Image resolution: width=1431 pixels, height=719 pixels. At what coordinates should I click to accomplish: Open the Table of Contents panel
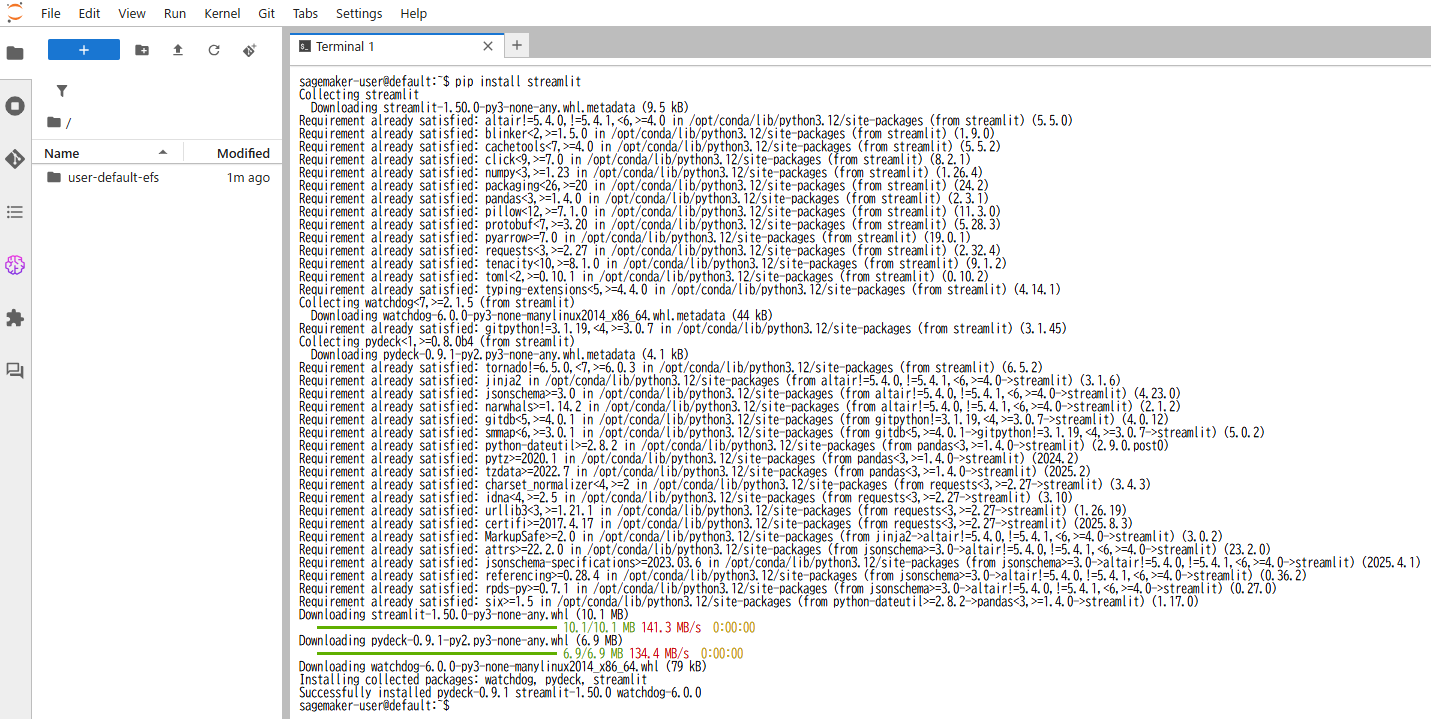(15, 212)
